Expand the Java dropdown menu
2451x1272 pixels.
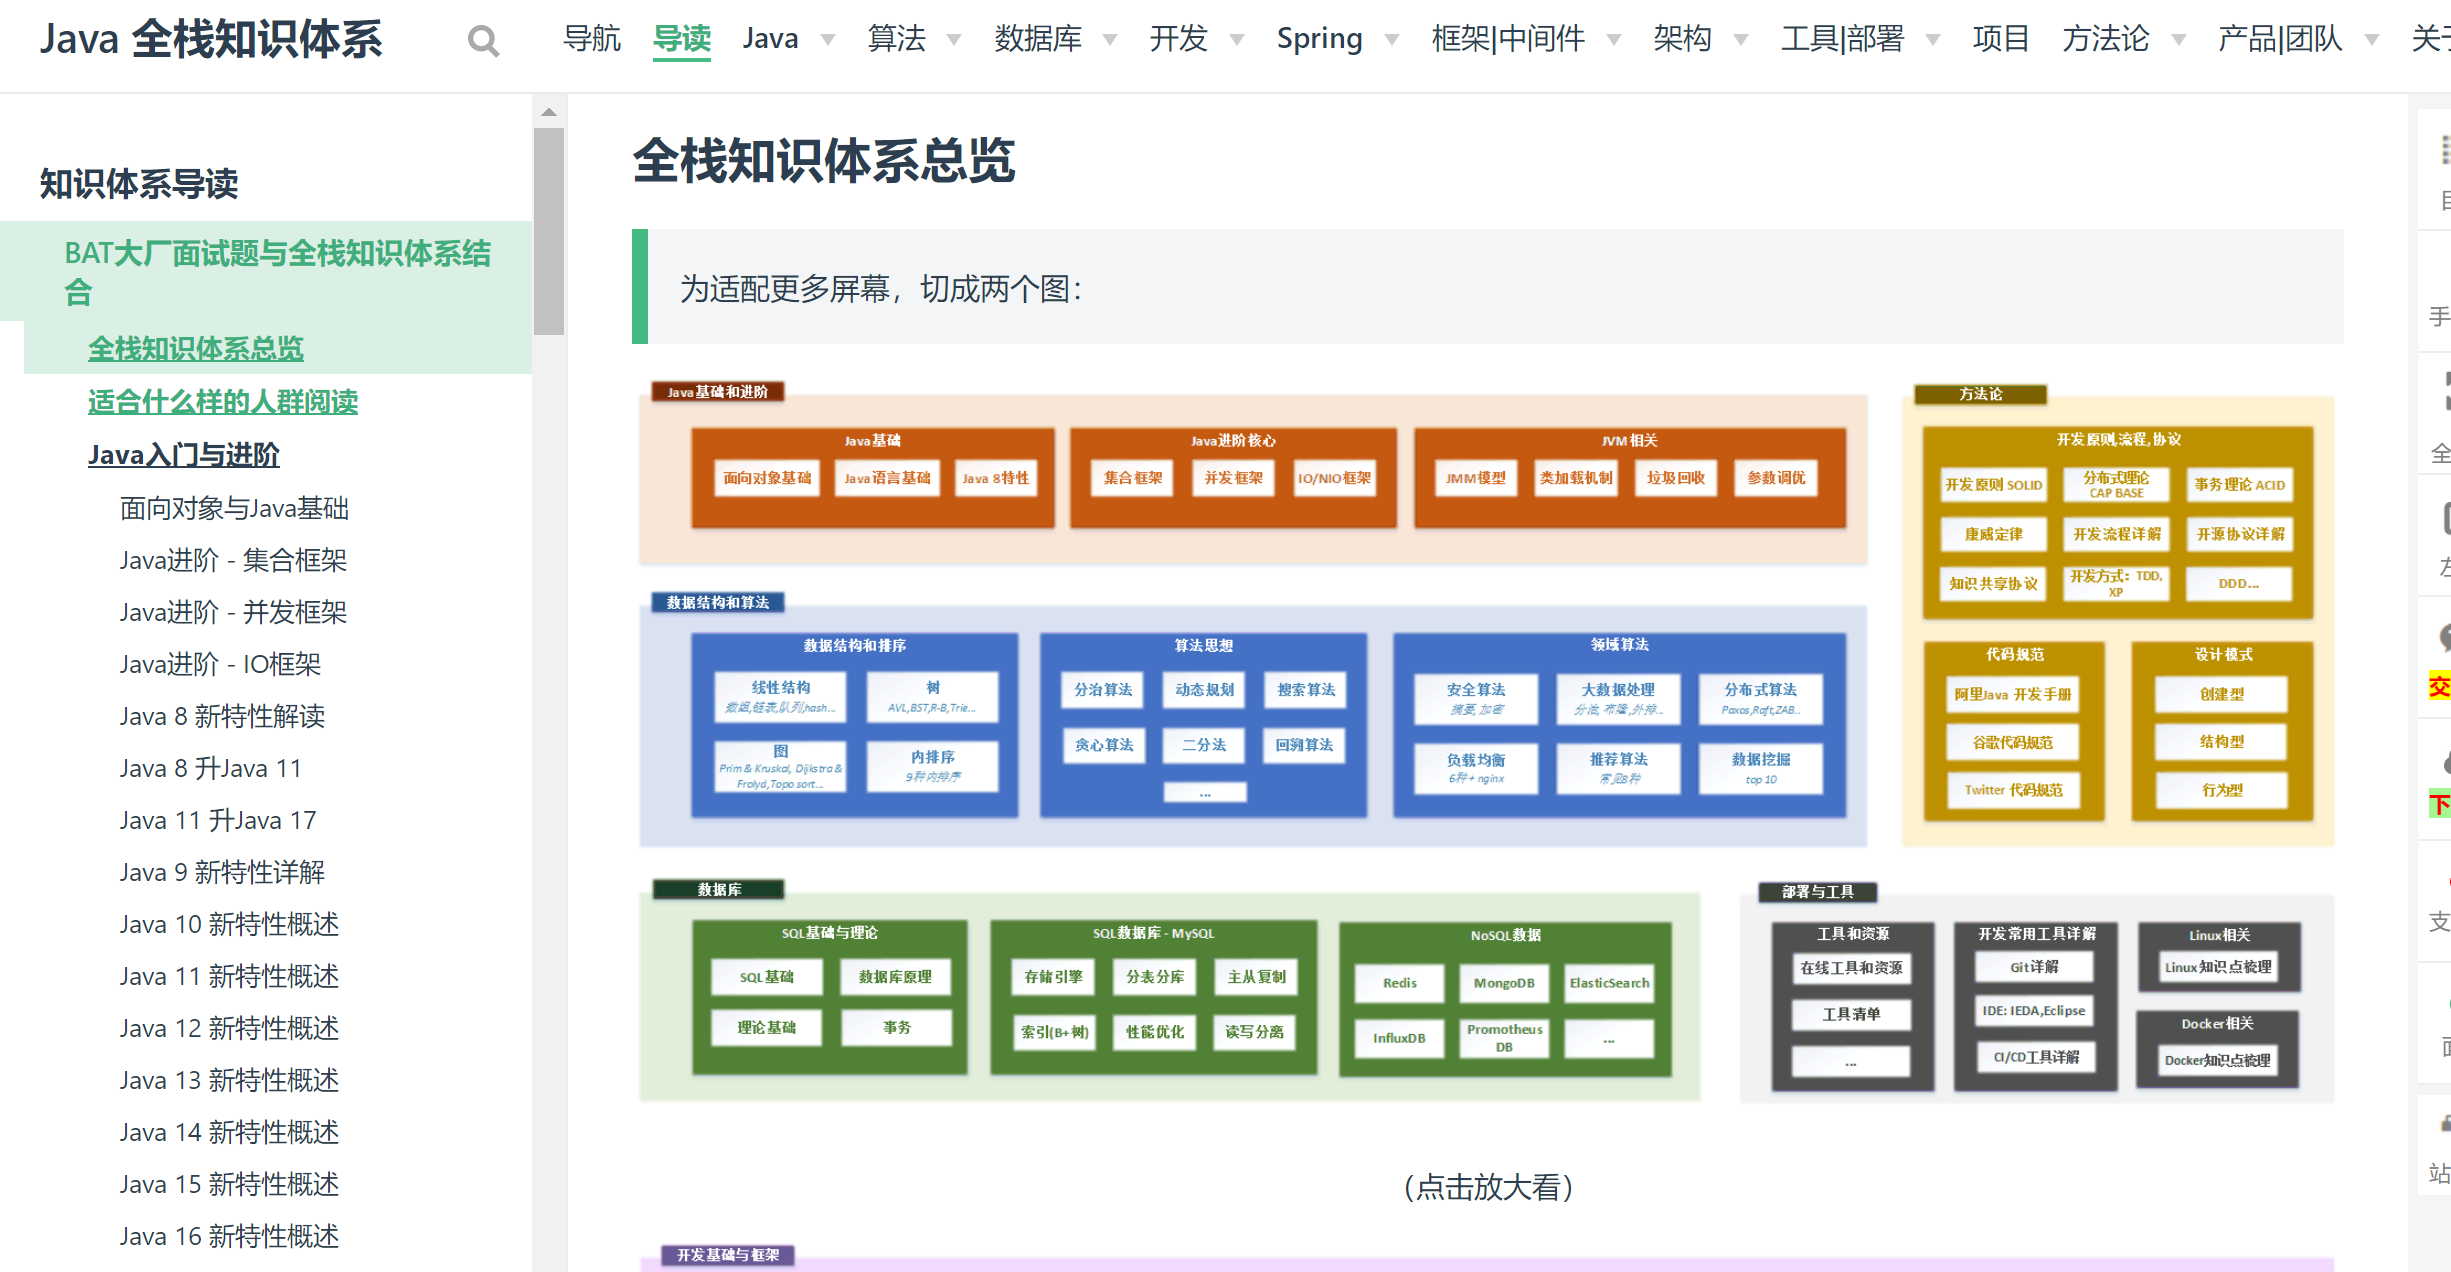point(789,39)
